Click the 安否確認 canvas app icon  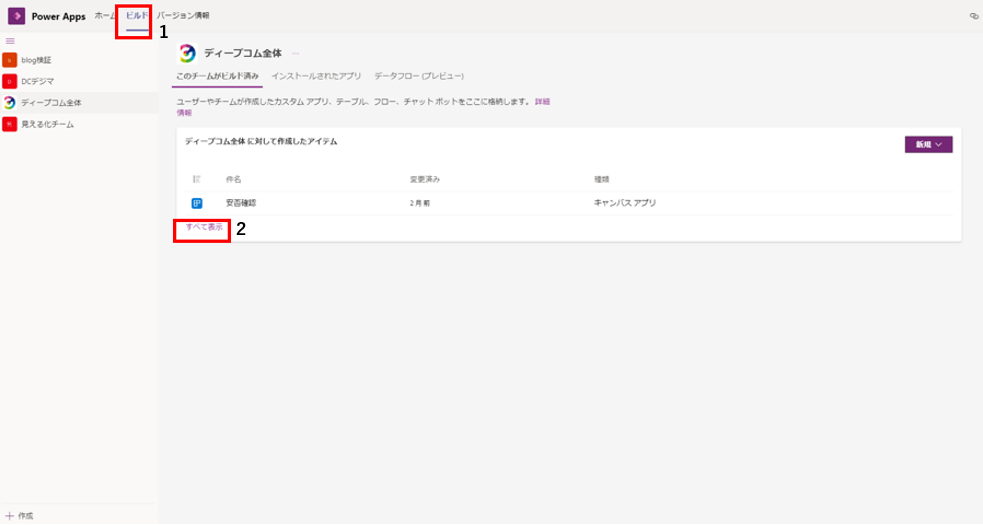point(197,203)
